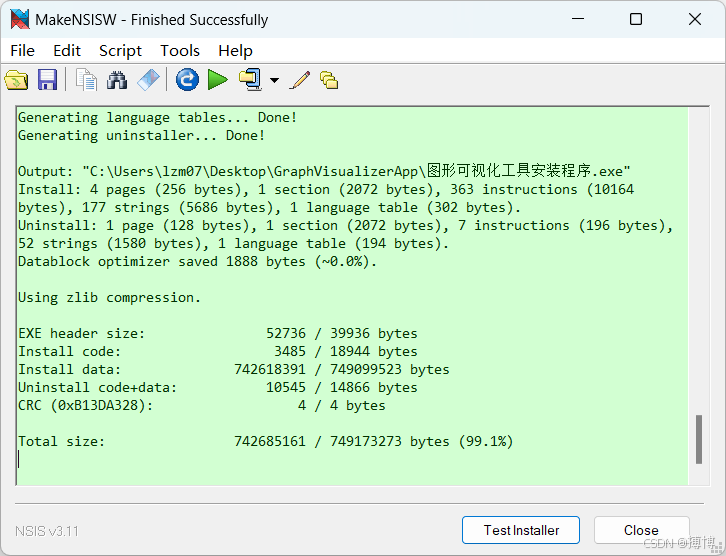Run installer with the green play icon
This screenshot has width=726, height=556.
pyautogui.click(x=218, y=80)
